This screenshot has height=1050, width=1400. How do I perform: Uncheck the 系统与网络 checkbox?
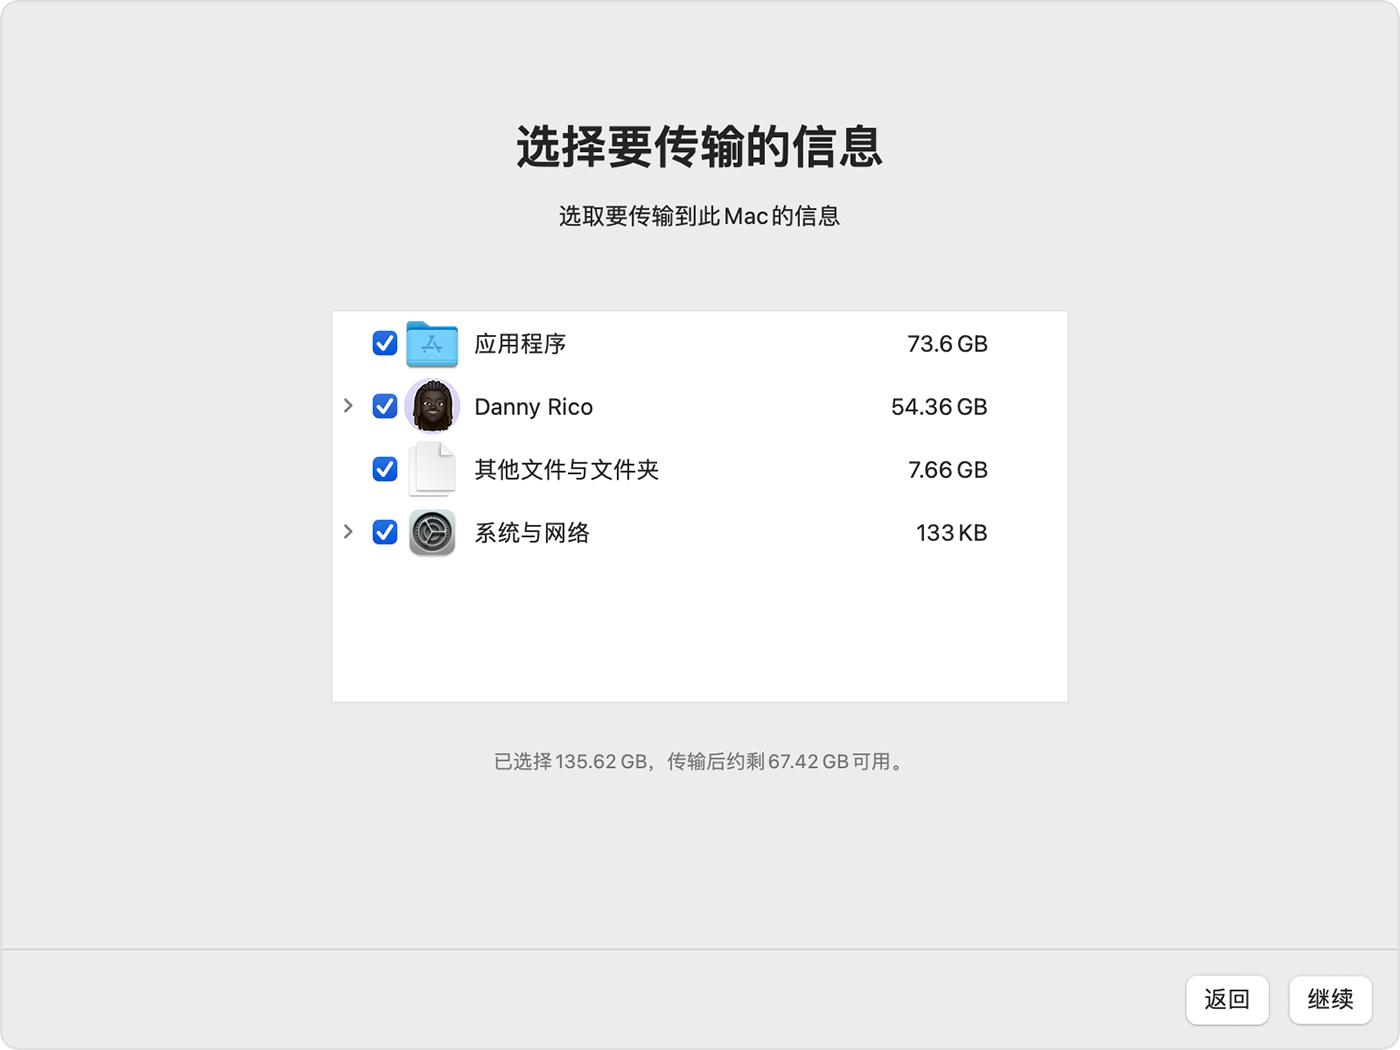385,532
